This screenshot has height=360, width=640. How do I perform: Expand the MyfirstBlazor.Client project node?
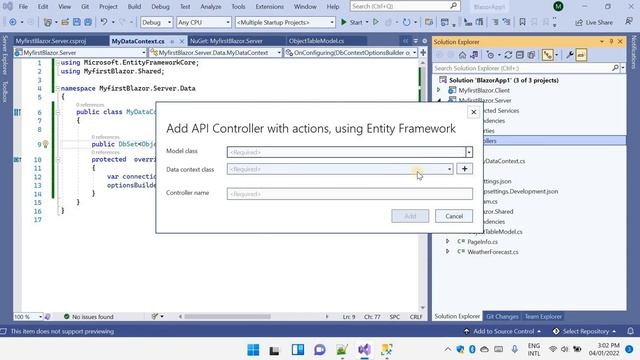(439, 90)
